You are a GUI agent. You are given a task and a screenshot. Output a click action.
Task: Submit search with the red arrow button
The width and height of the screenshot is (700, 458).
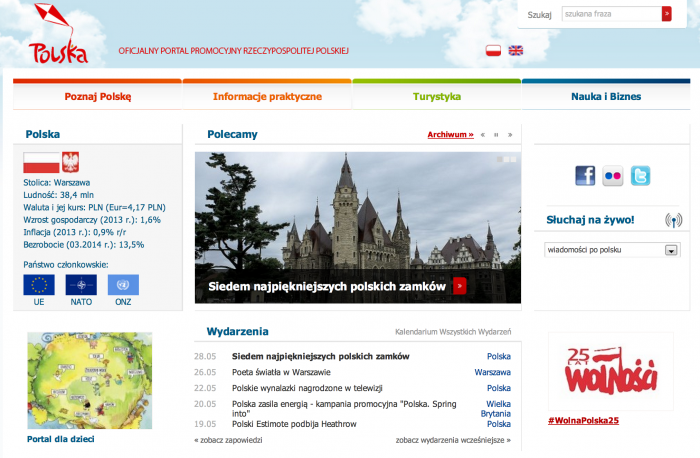[x=667, y=14]
